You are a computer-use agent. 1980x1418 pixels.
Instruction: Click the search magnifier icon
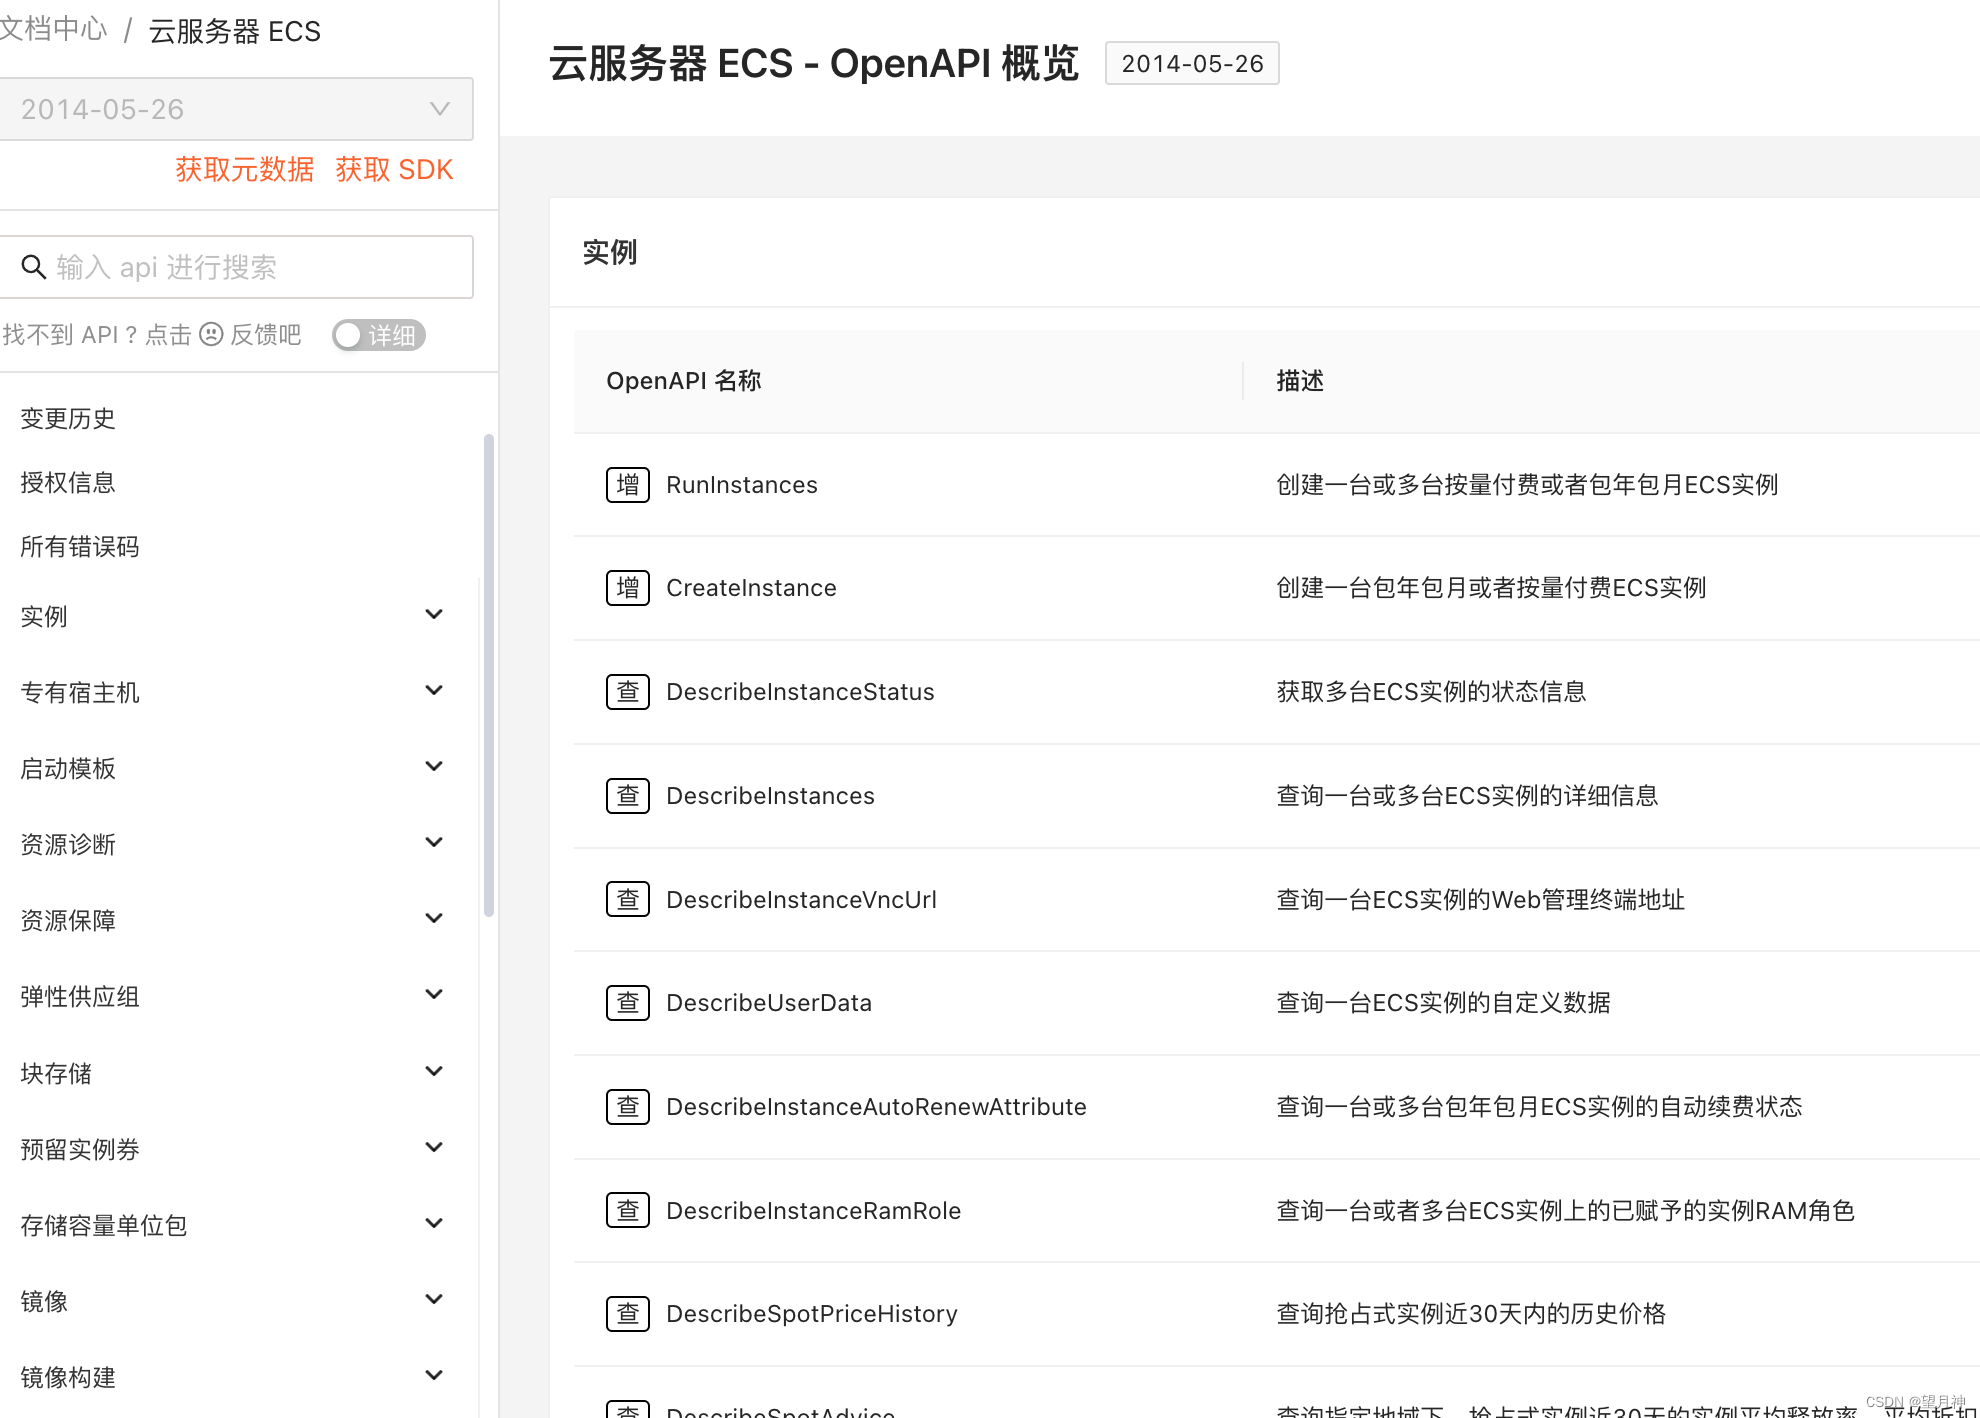[34, 267]
